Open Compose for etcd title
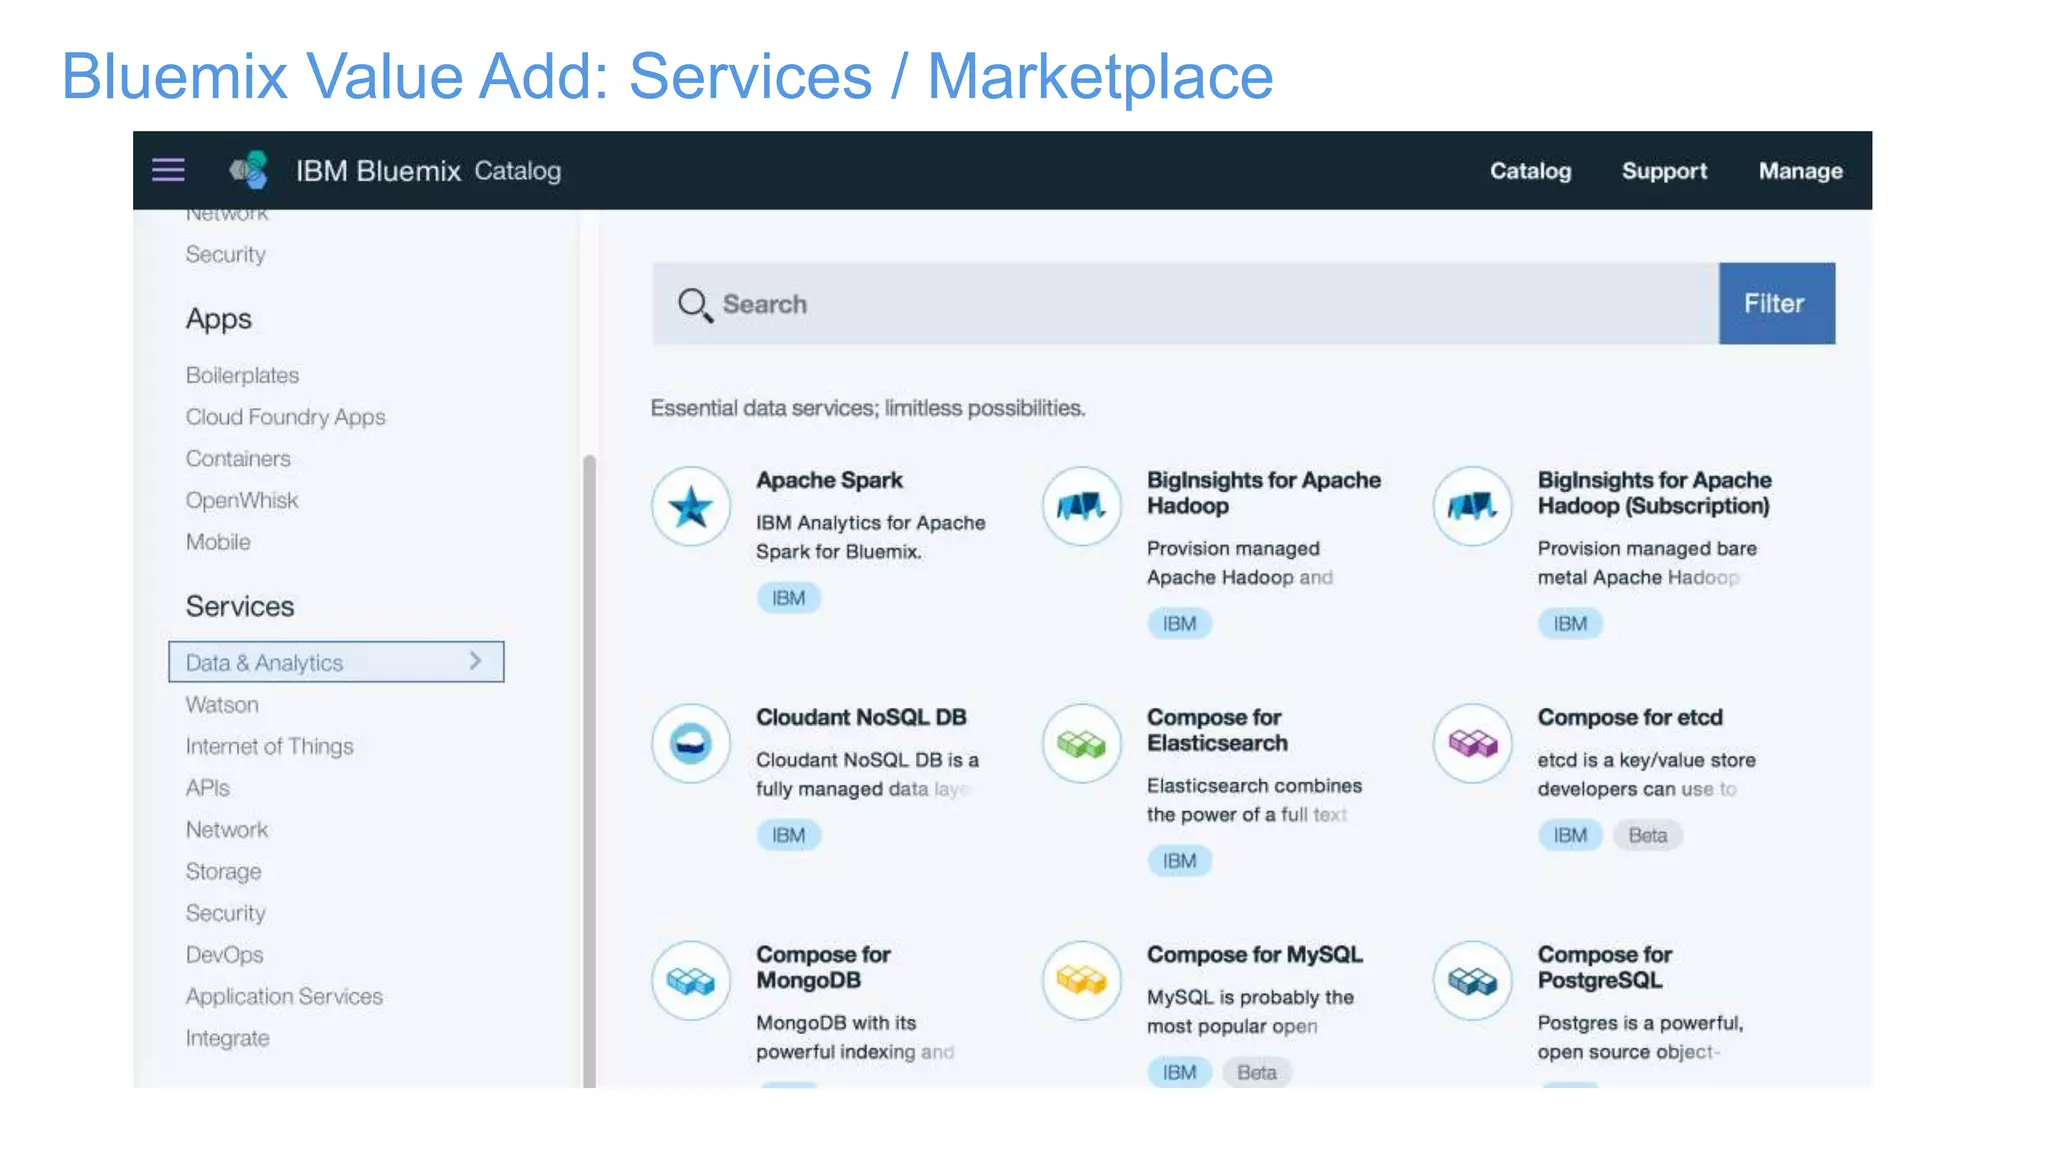2048x1152 pixels. (x=1630, y=717)
